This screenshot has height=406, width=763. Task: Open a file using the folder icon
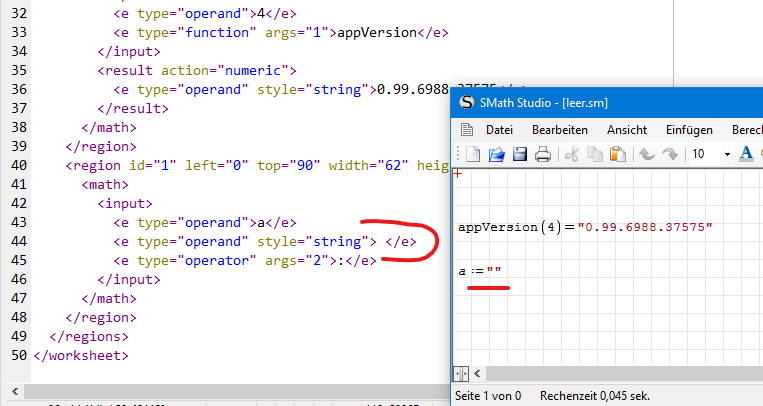pos(496,154)
